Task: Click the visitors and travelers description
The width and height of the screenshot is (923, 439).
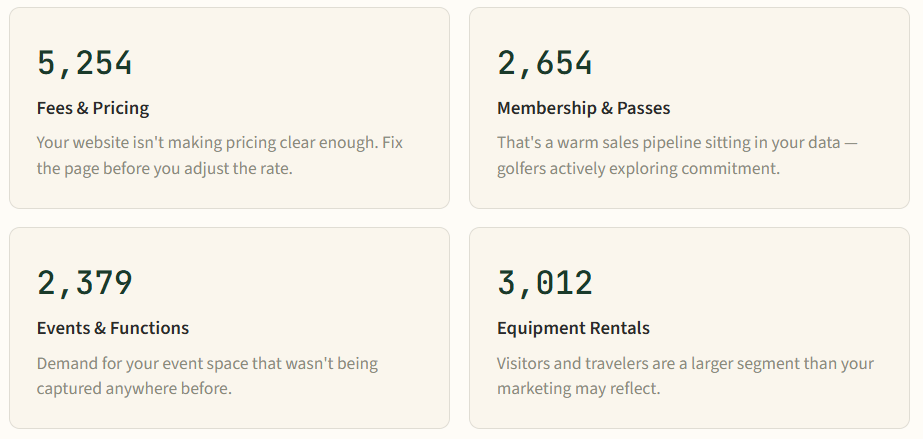Action: pos(686,375)
